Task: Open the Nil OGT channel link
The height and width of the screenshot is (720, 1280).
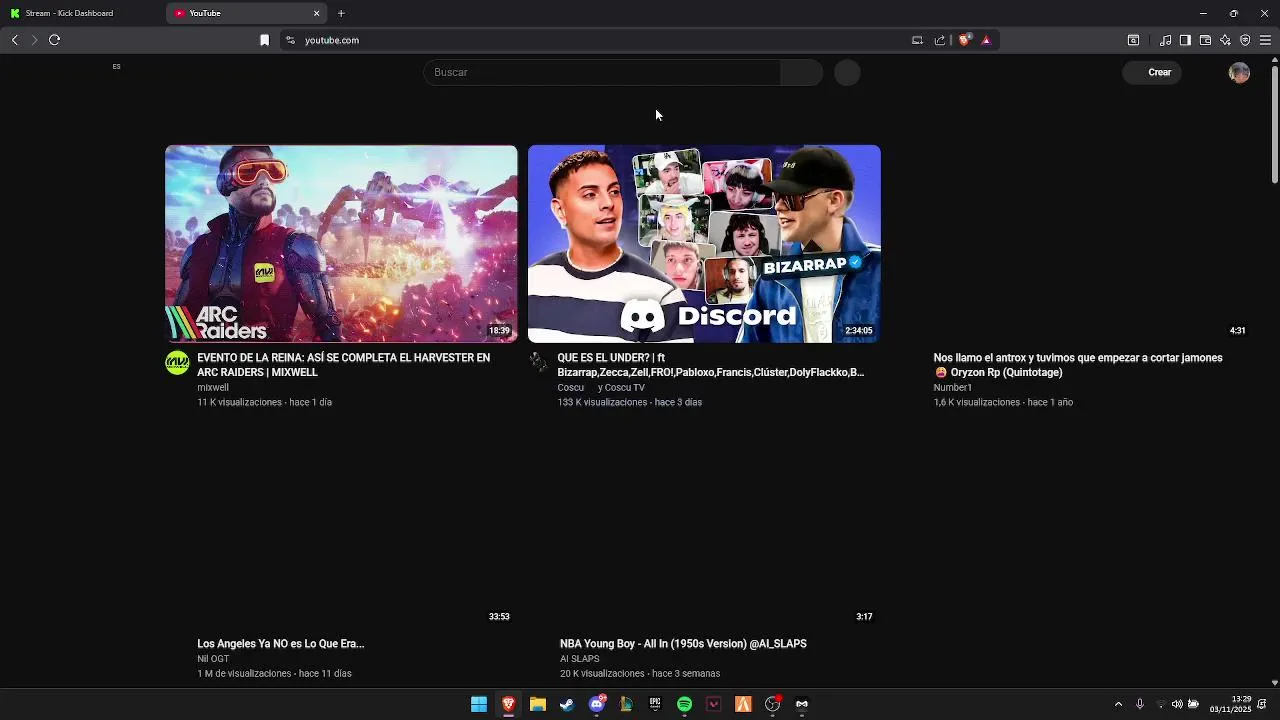Action: coord(213,659)
